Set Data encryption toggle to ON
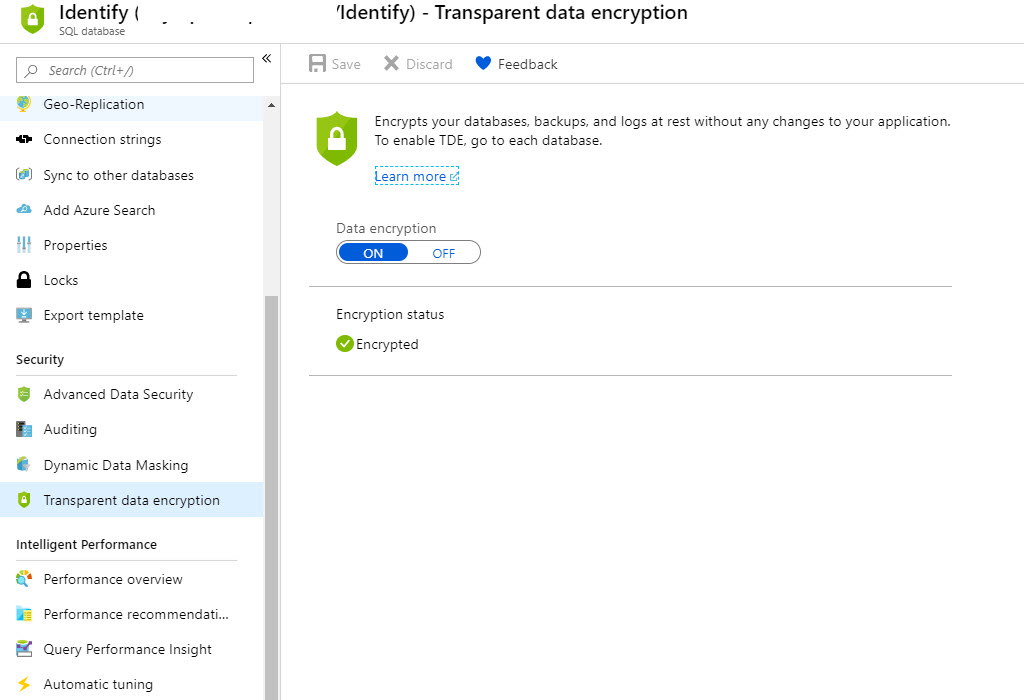 pos(373,253)
